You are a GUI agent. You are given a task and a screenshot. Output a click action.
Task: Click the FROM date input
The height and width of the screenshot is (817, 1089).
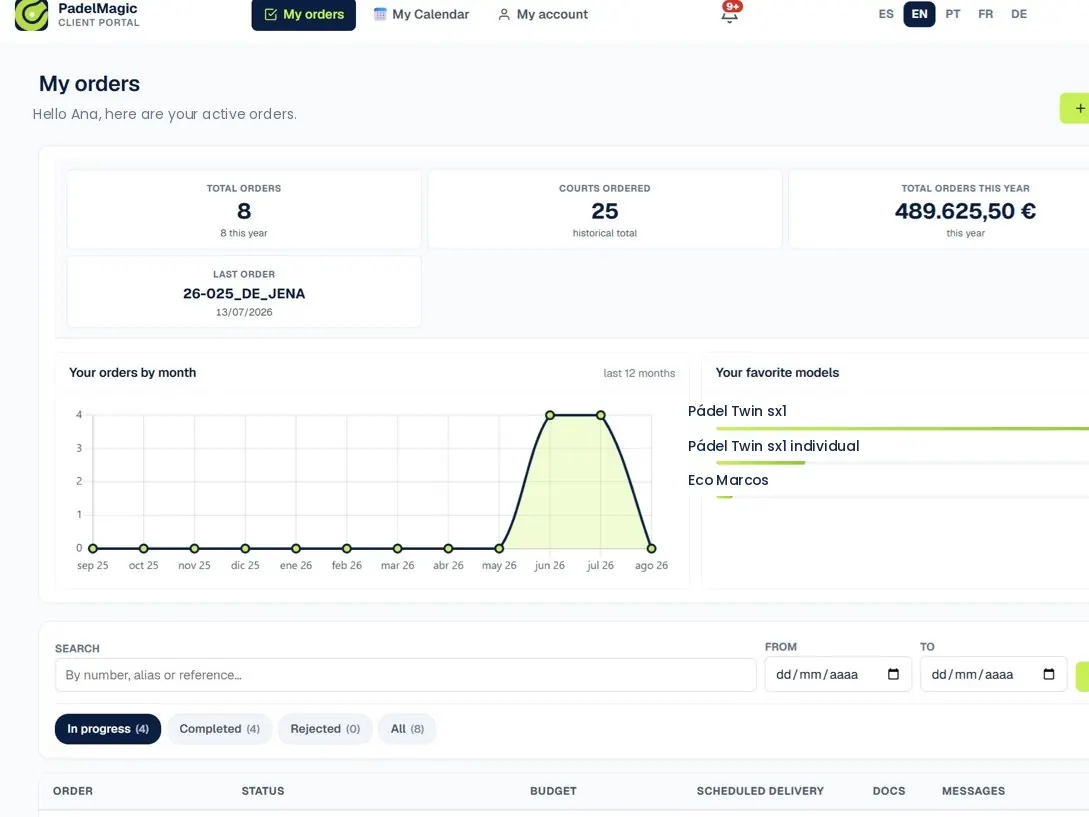click(x=838, y=675)
